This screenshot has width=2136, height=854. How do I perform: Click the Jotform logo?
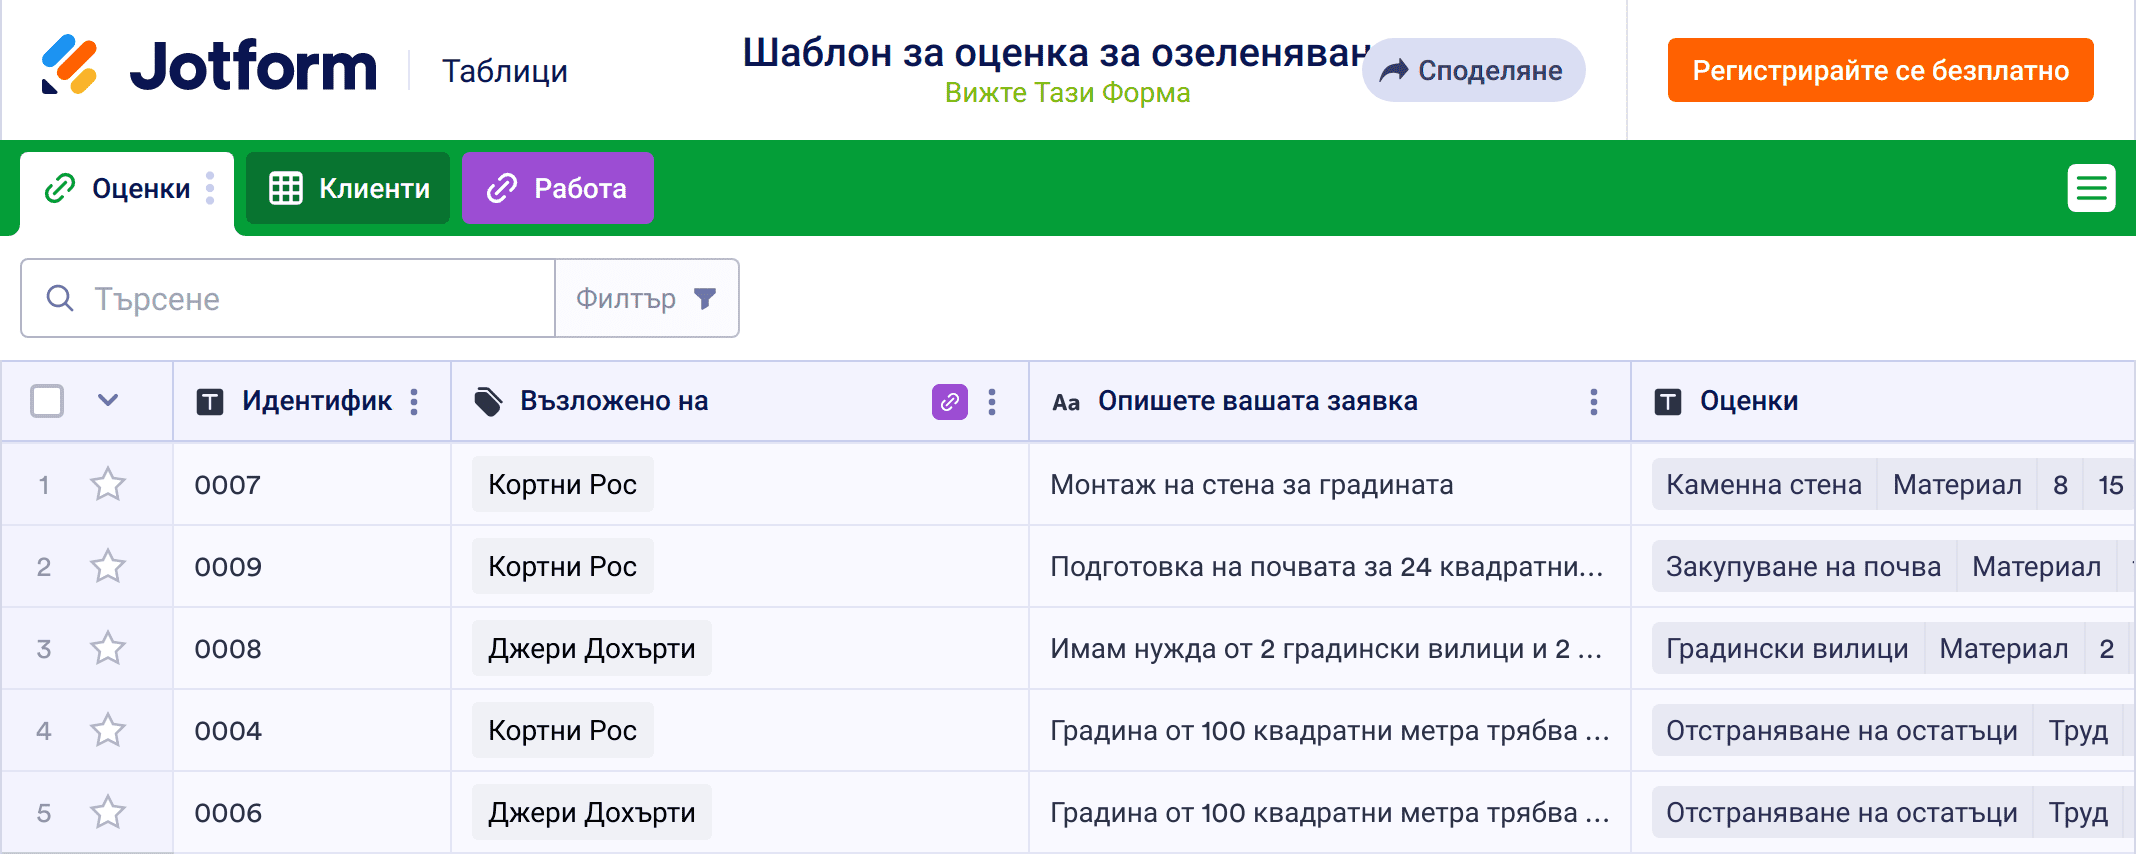coord(209,66)
